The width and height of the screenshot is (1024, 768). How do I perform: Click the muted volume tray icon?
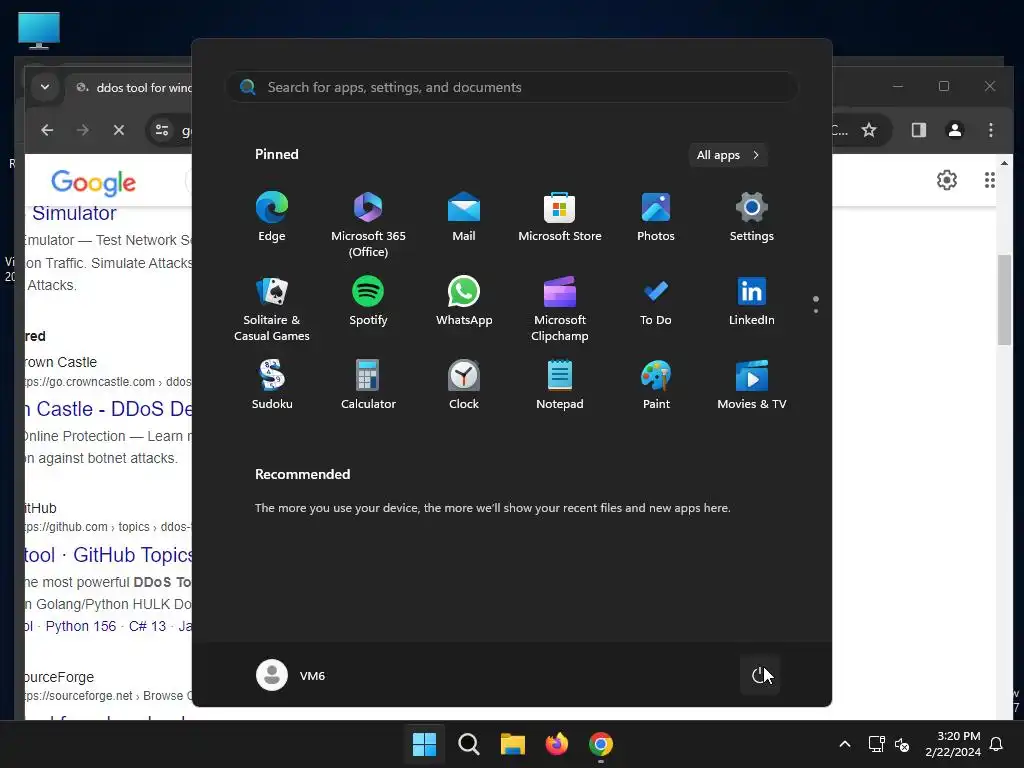pyautogui.click(x=902, y=744)
